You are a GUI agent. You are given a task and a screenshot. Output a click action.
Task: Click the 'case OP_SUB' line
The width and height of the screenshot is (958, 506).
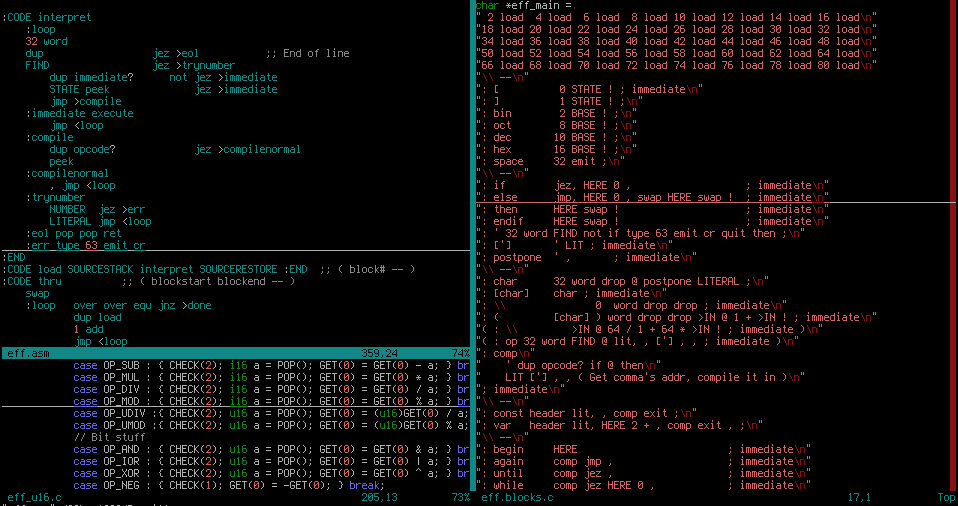(271, 365)
